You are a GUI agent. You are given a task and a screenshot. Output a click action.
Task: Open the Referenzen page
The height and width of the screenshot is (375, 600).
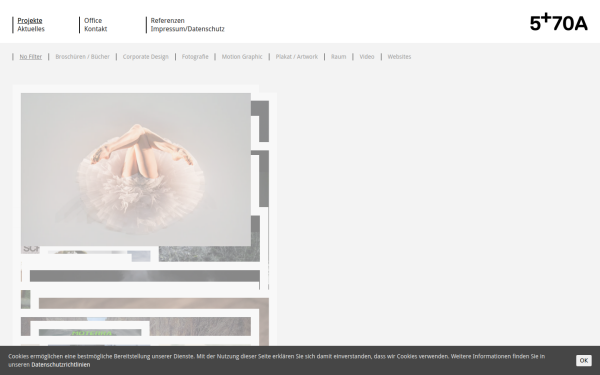click(168, 20)
